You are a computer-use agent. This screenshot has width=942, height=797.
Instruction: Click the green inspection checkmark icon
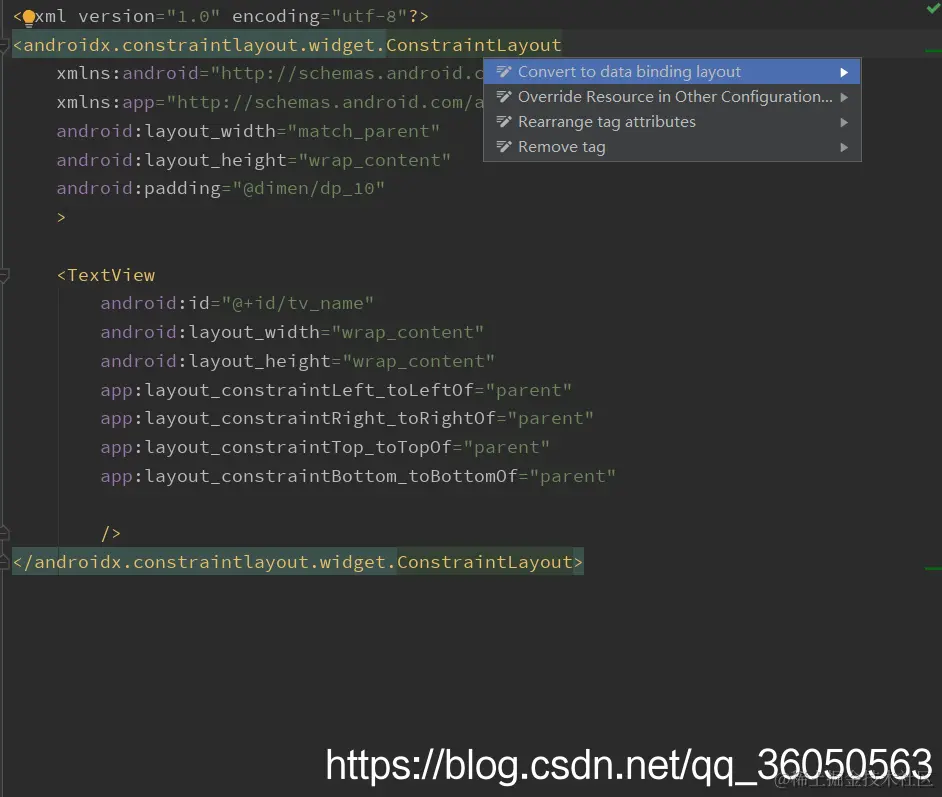pos(934,7)
